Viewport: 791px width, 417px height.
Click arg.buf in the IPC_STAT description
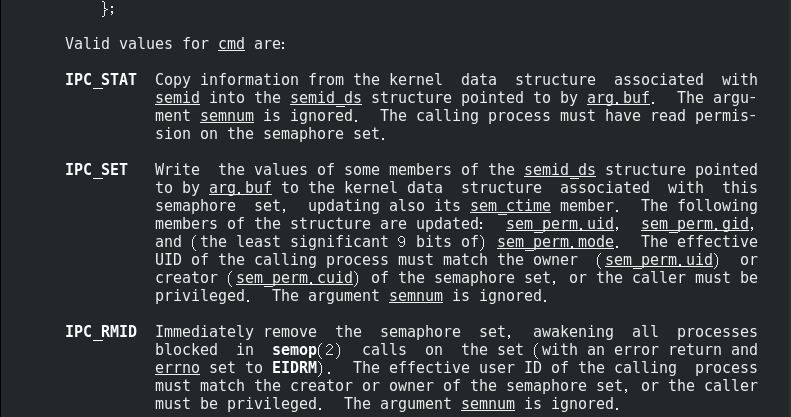618,98
